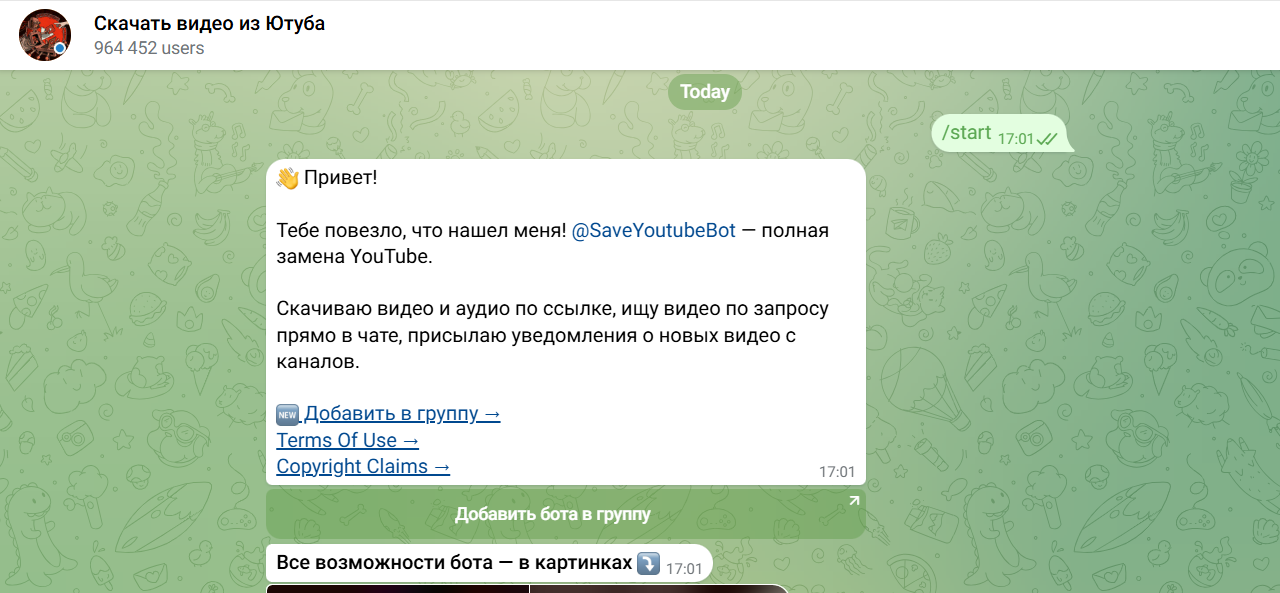This screenshot has width=1280, height=593.
Task: Click the 964 452 users subtitle
Action: click(x=149, y=48)
